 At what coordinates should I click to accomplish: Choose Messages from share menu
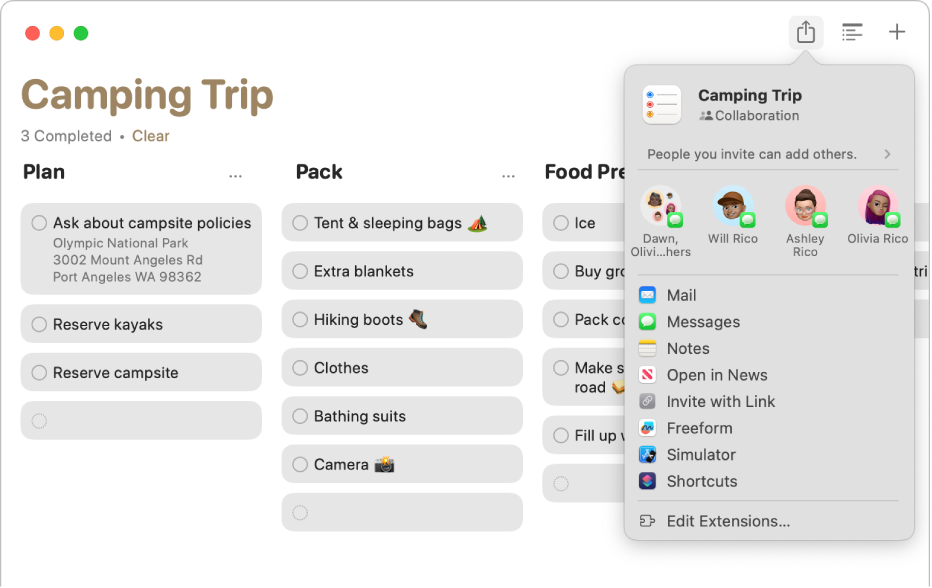(703, 322)
